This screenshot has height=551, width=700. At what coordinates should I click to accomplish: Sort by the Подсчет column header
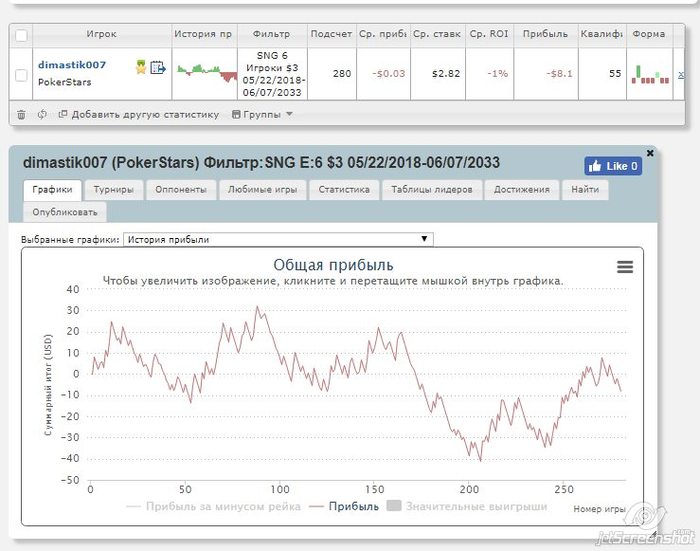coord(331,34)
